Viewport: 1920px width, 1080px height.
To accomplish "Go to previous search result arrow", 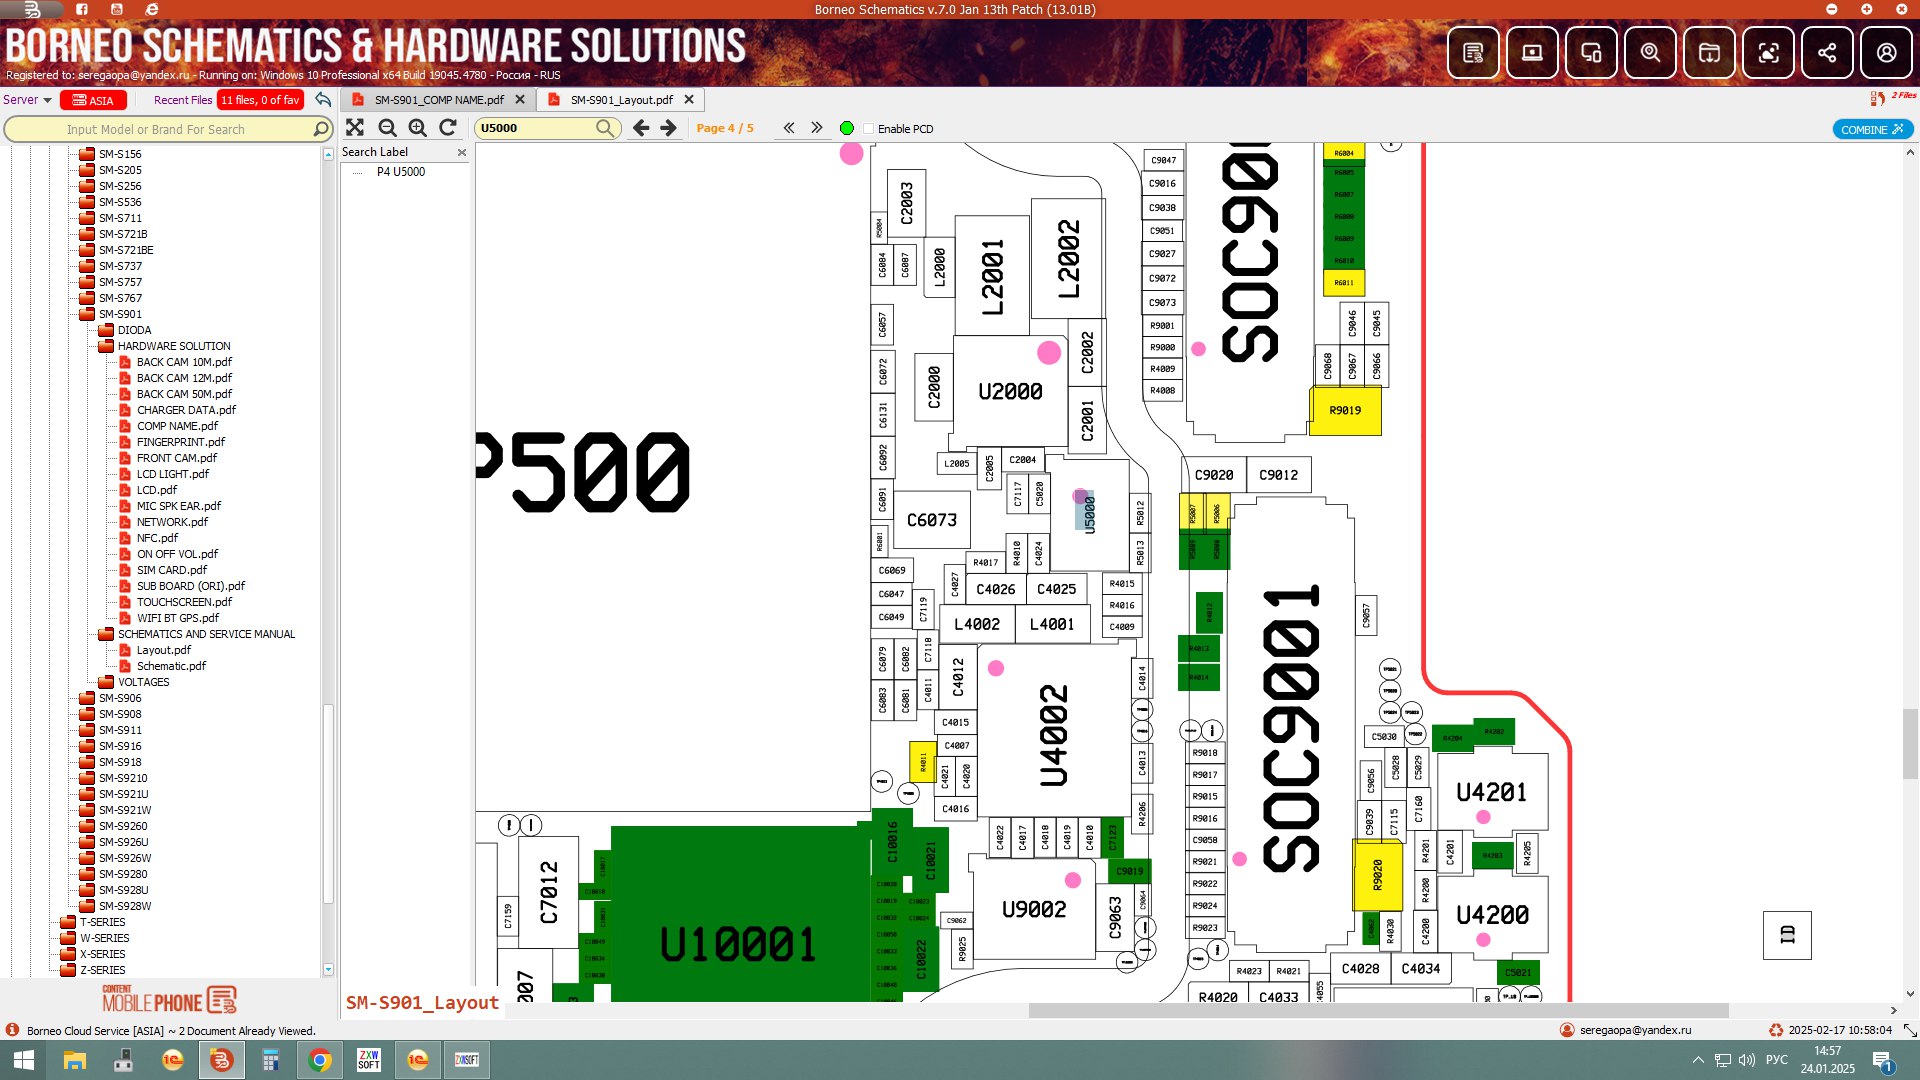I will 641,128.
